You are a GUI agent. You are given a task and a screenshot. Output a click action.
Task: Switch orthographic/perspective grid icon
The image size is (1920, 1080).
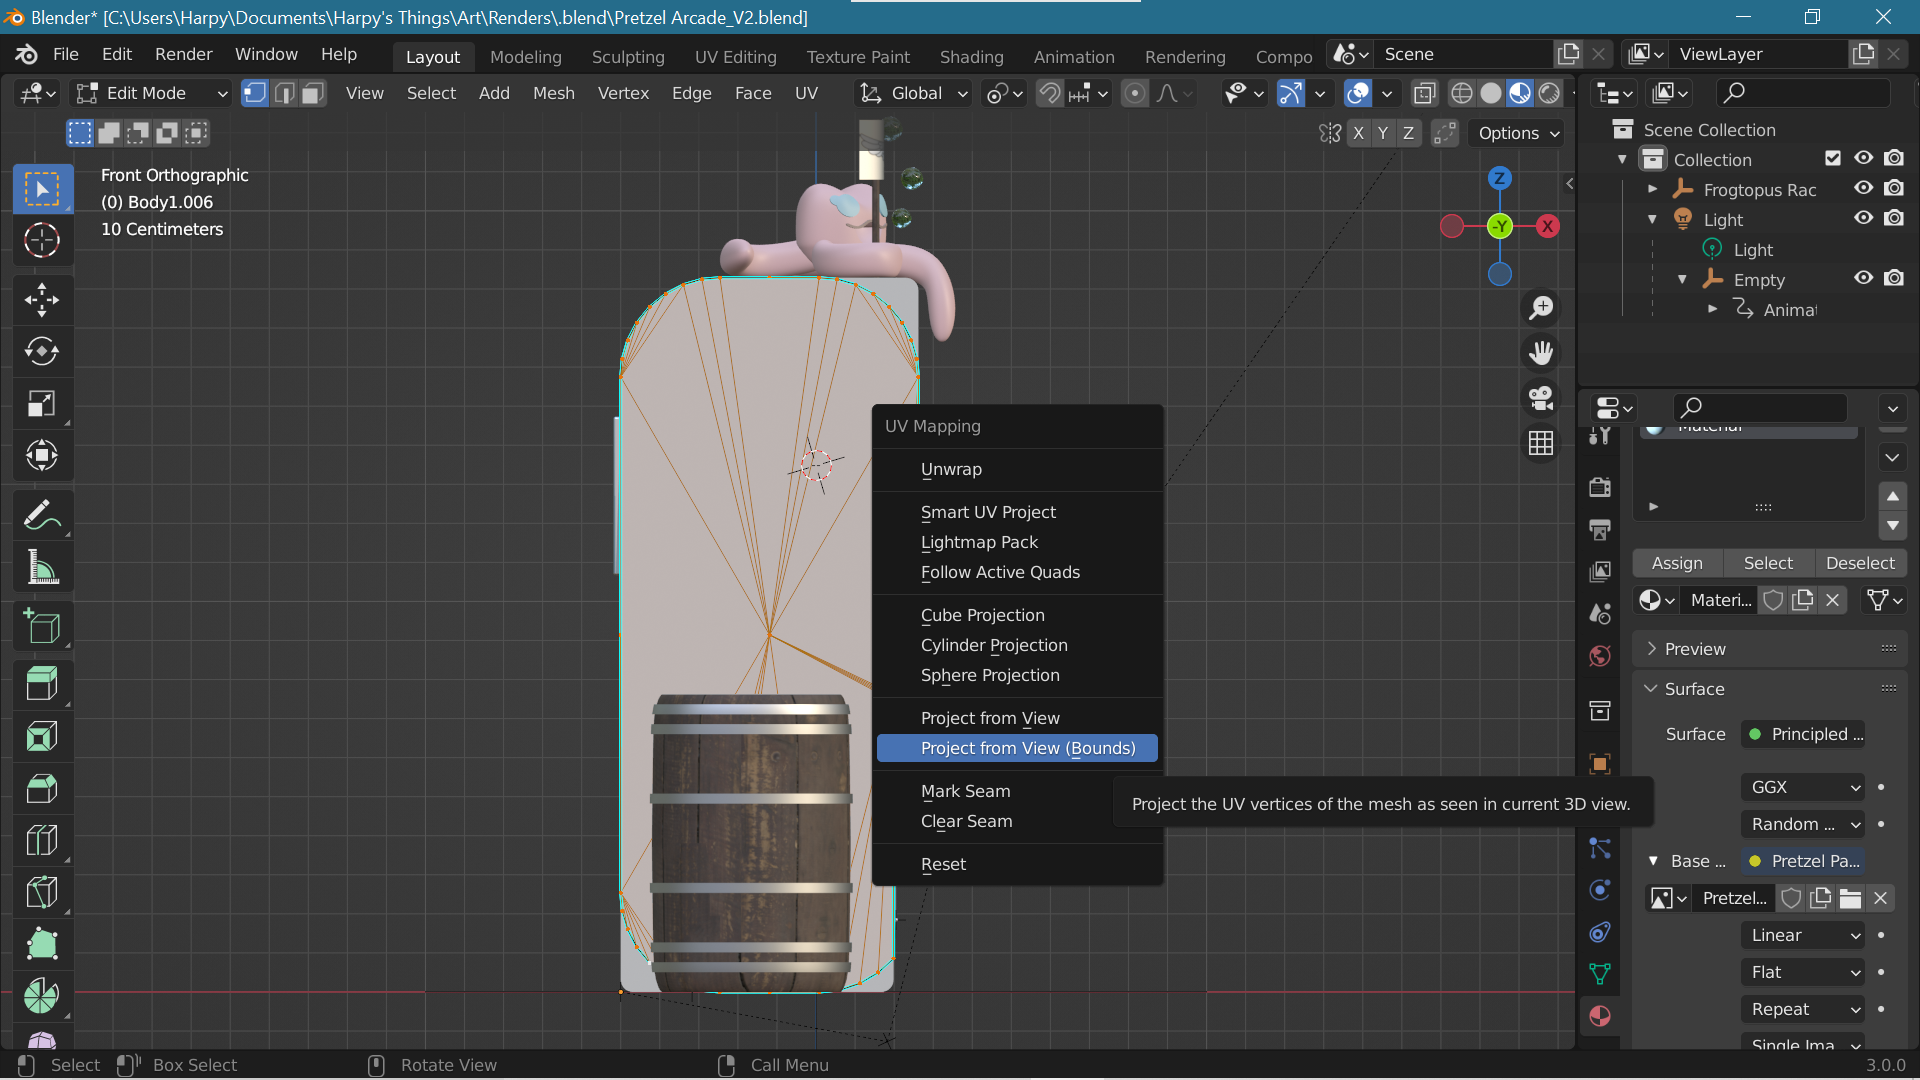(x=1541, y=442)
